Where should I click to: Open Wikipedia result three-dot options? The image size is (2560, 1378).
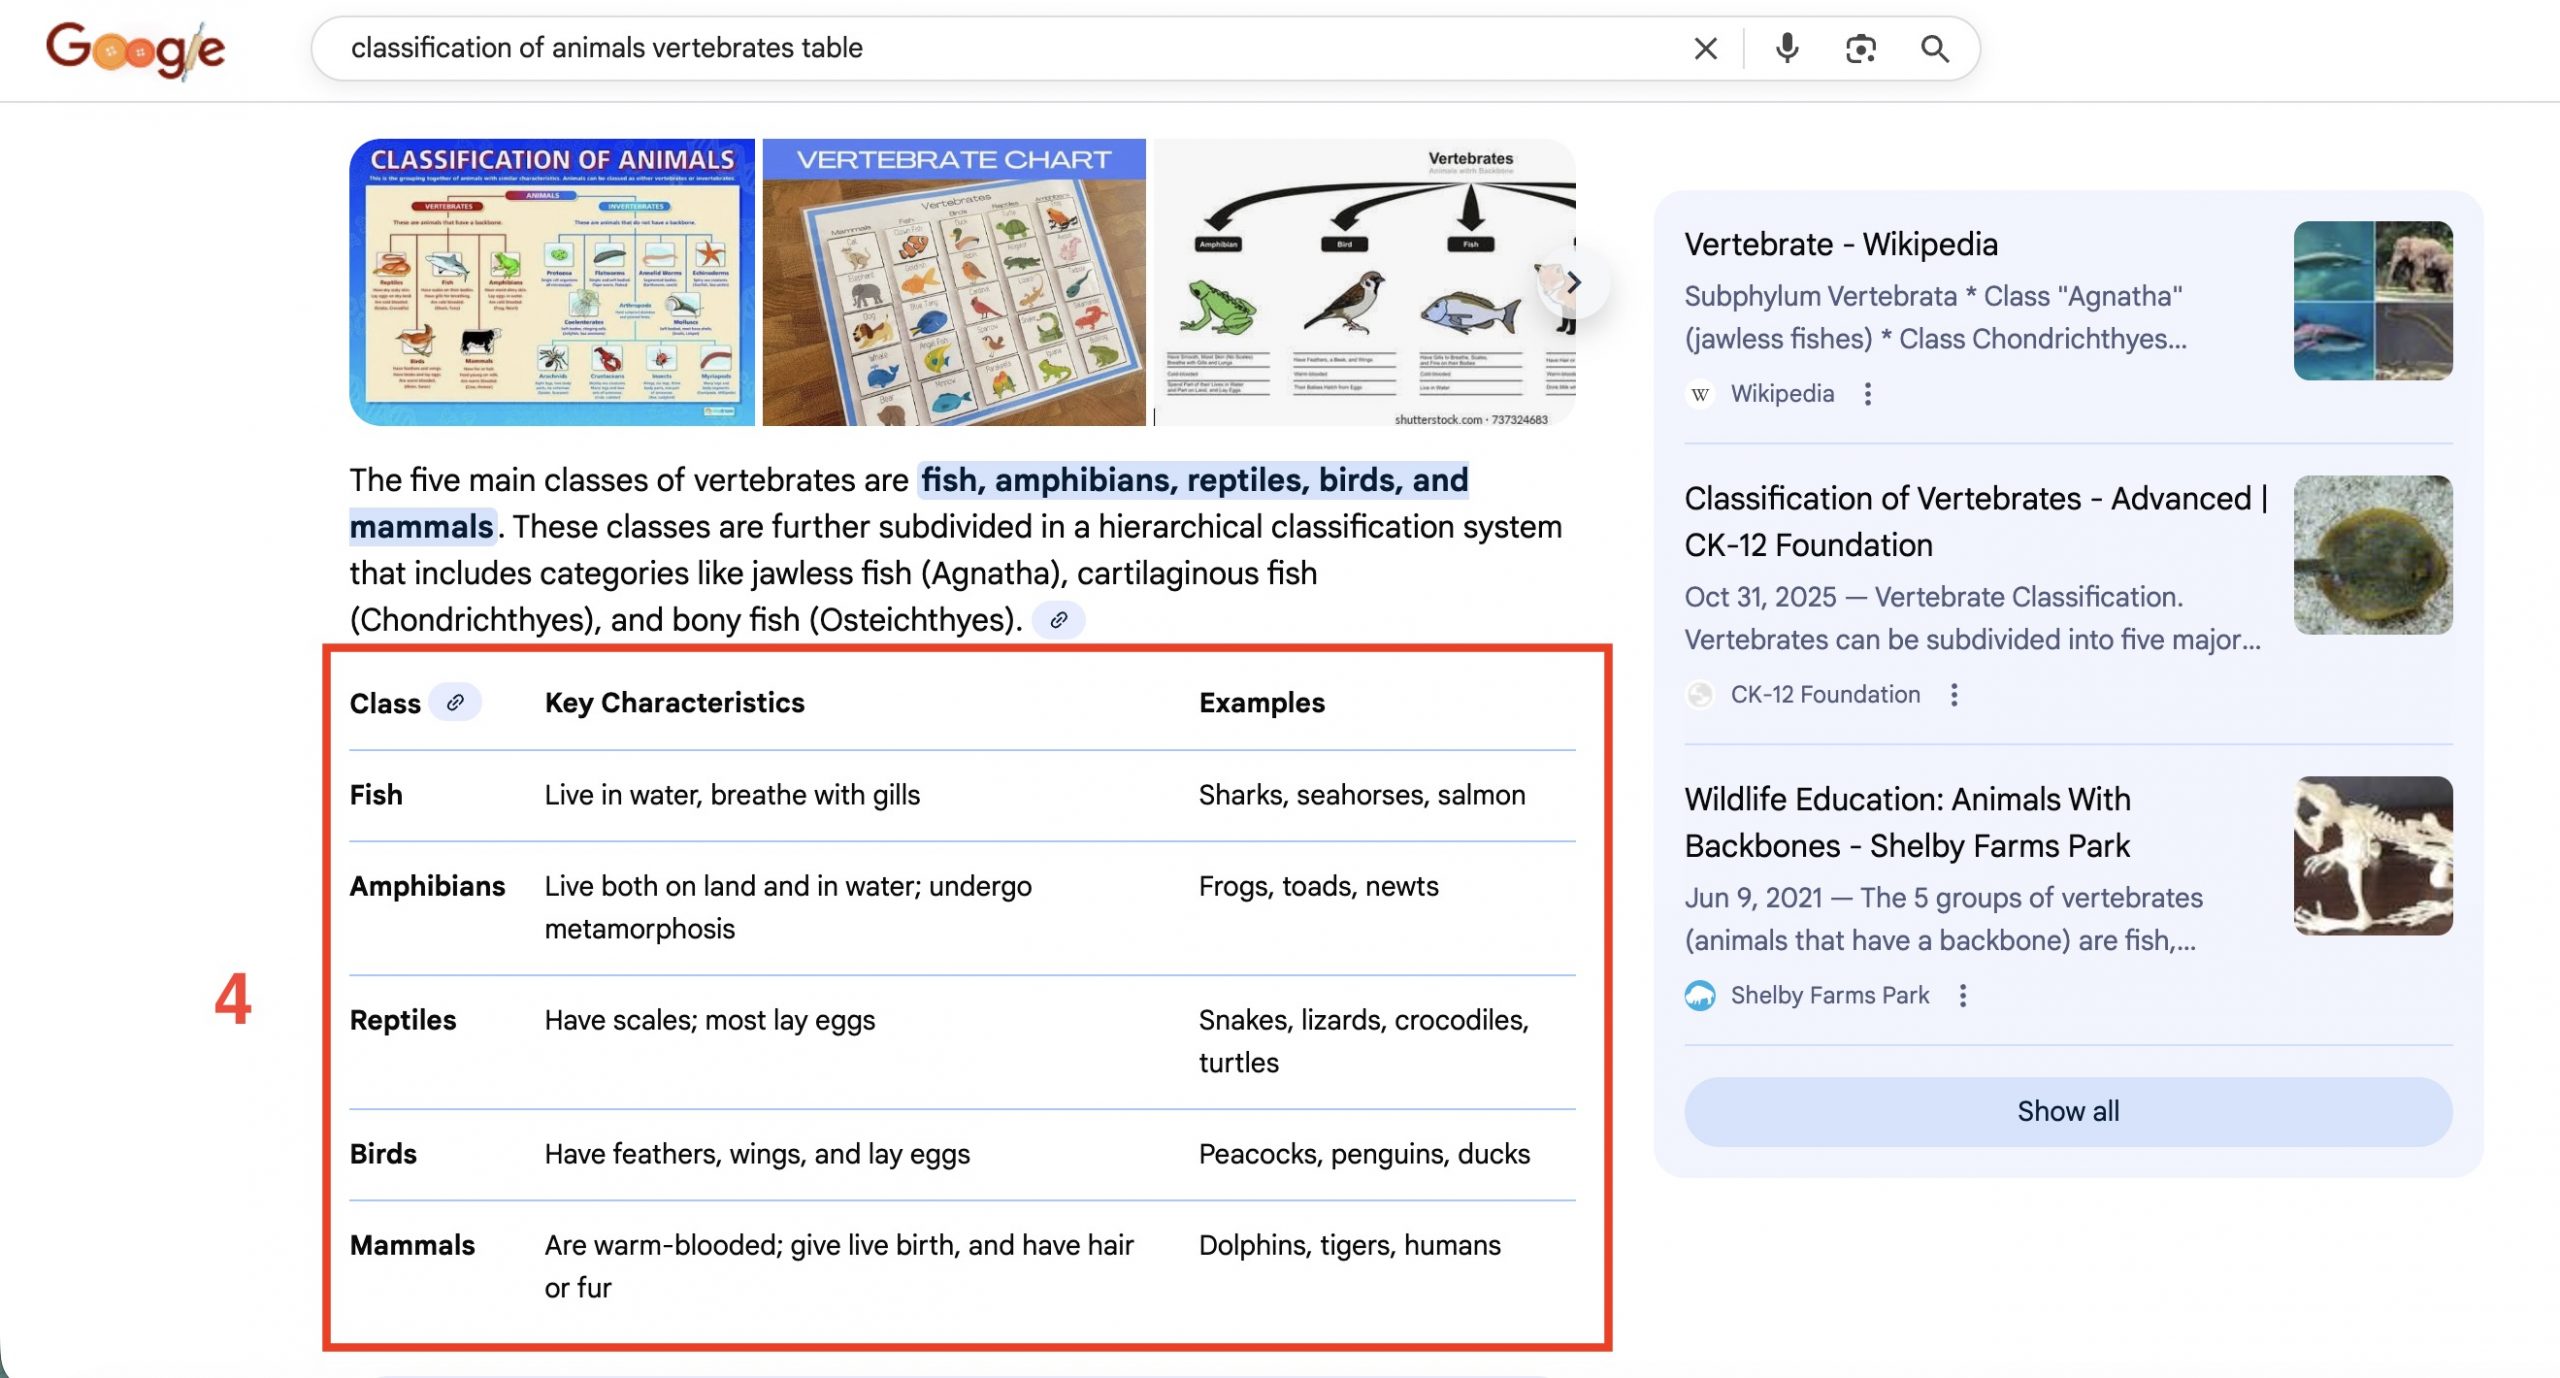(1867, 394)
